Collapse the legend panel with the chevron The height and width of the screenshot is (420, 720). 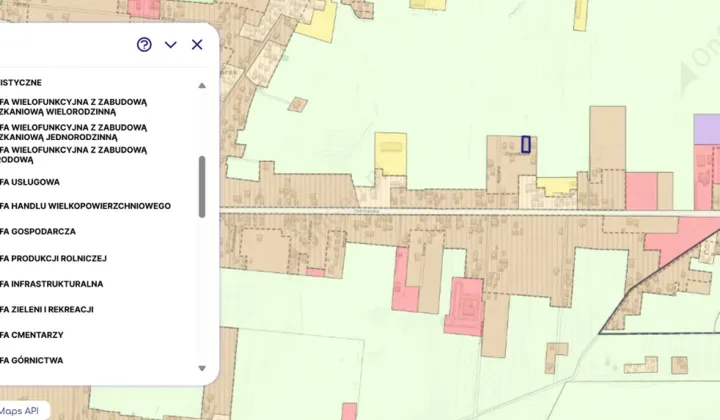click(x=171, y=45)
